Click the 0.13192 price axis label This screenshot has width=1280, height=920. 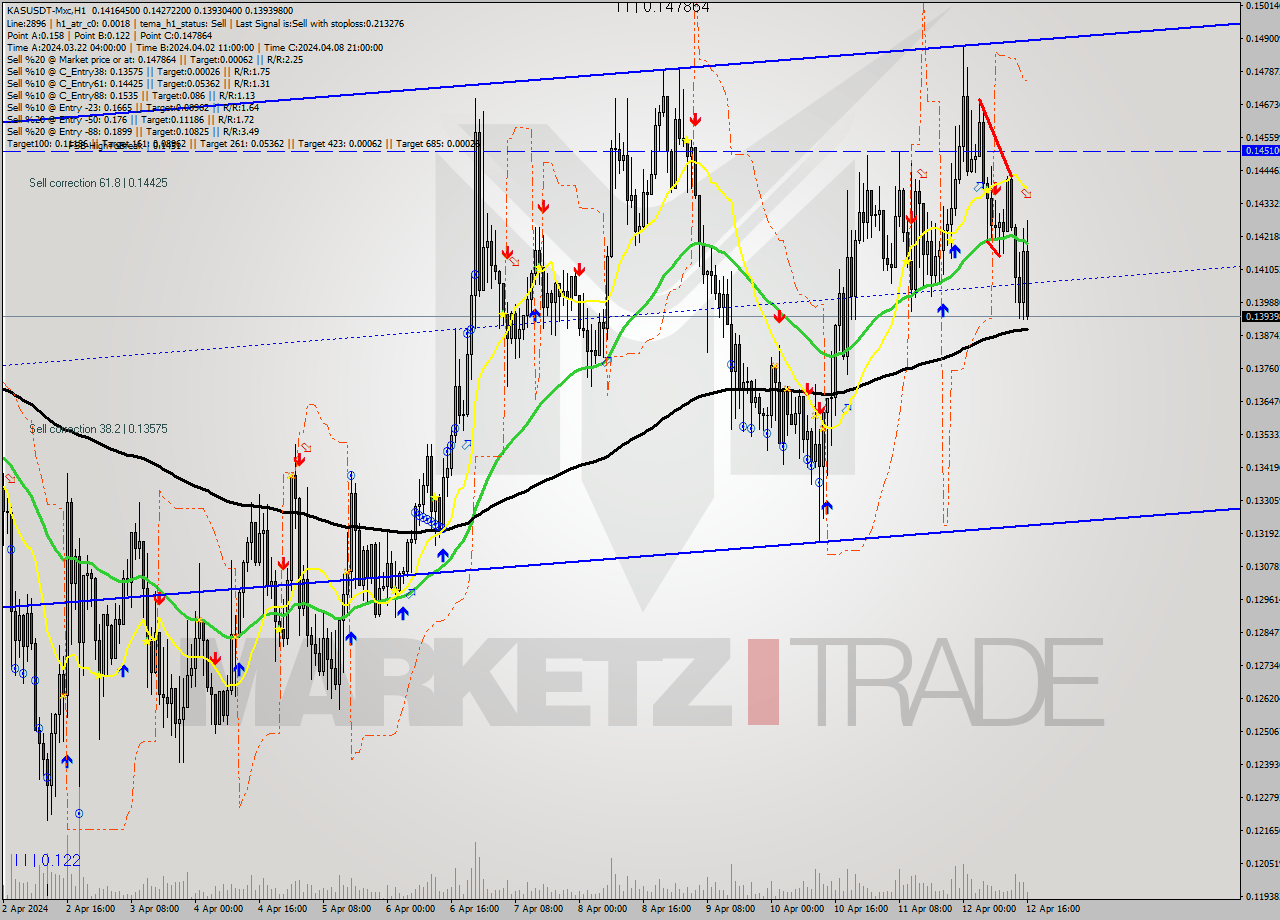pos(1262,533)
